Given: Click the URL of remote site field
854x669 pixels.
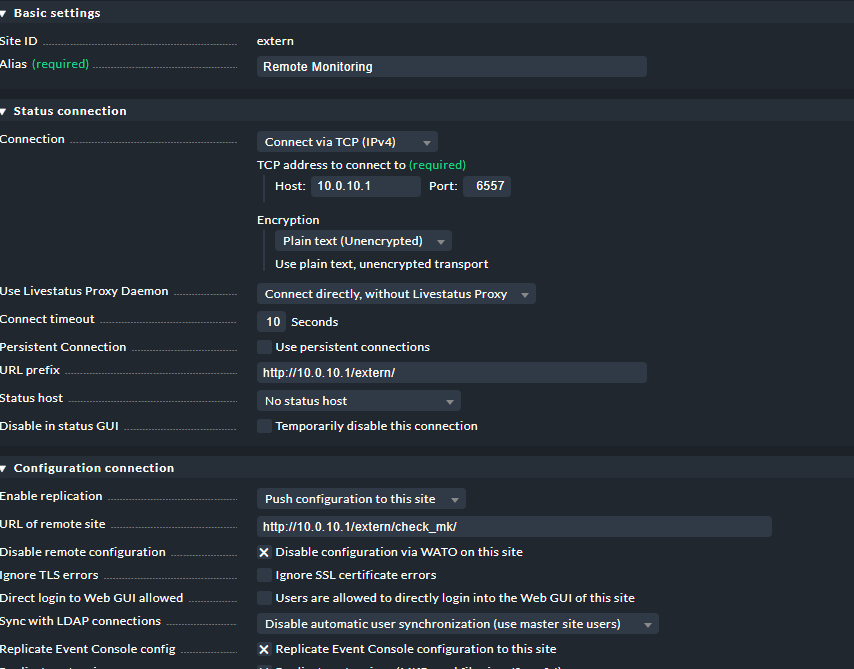Looking at the screenshot, I should (514, 527).
